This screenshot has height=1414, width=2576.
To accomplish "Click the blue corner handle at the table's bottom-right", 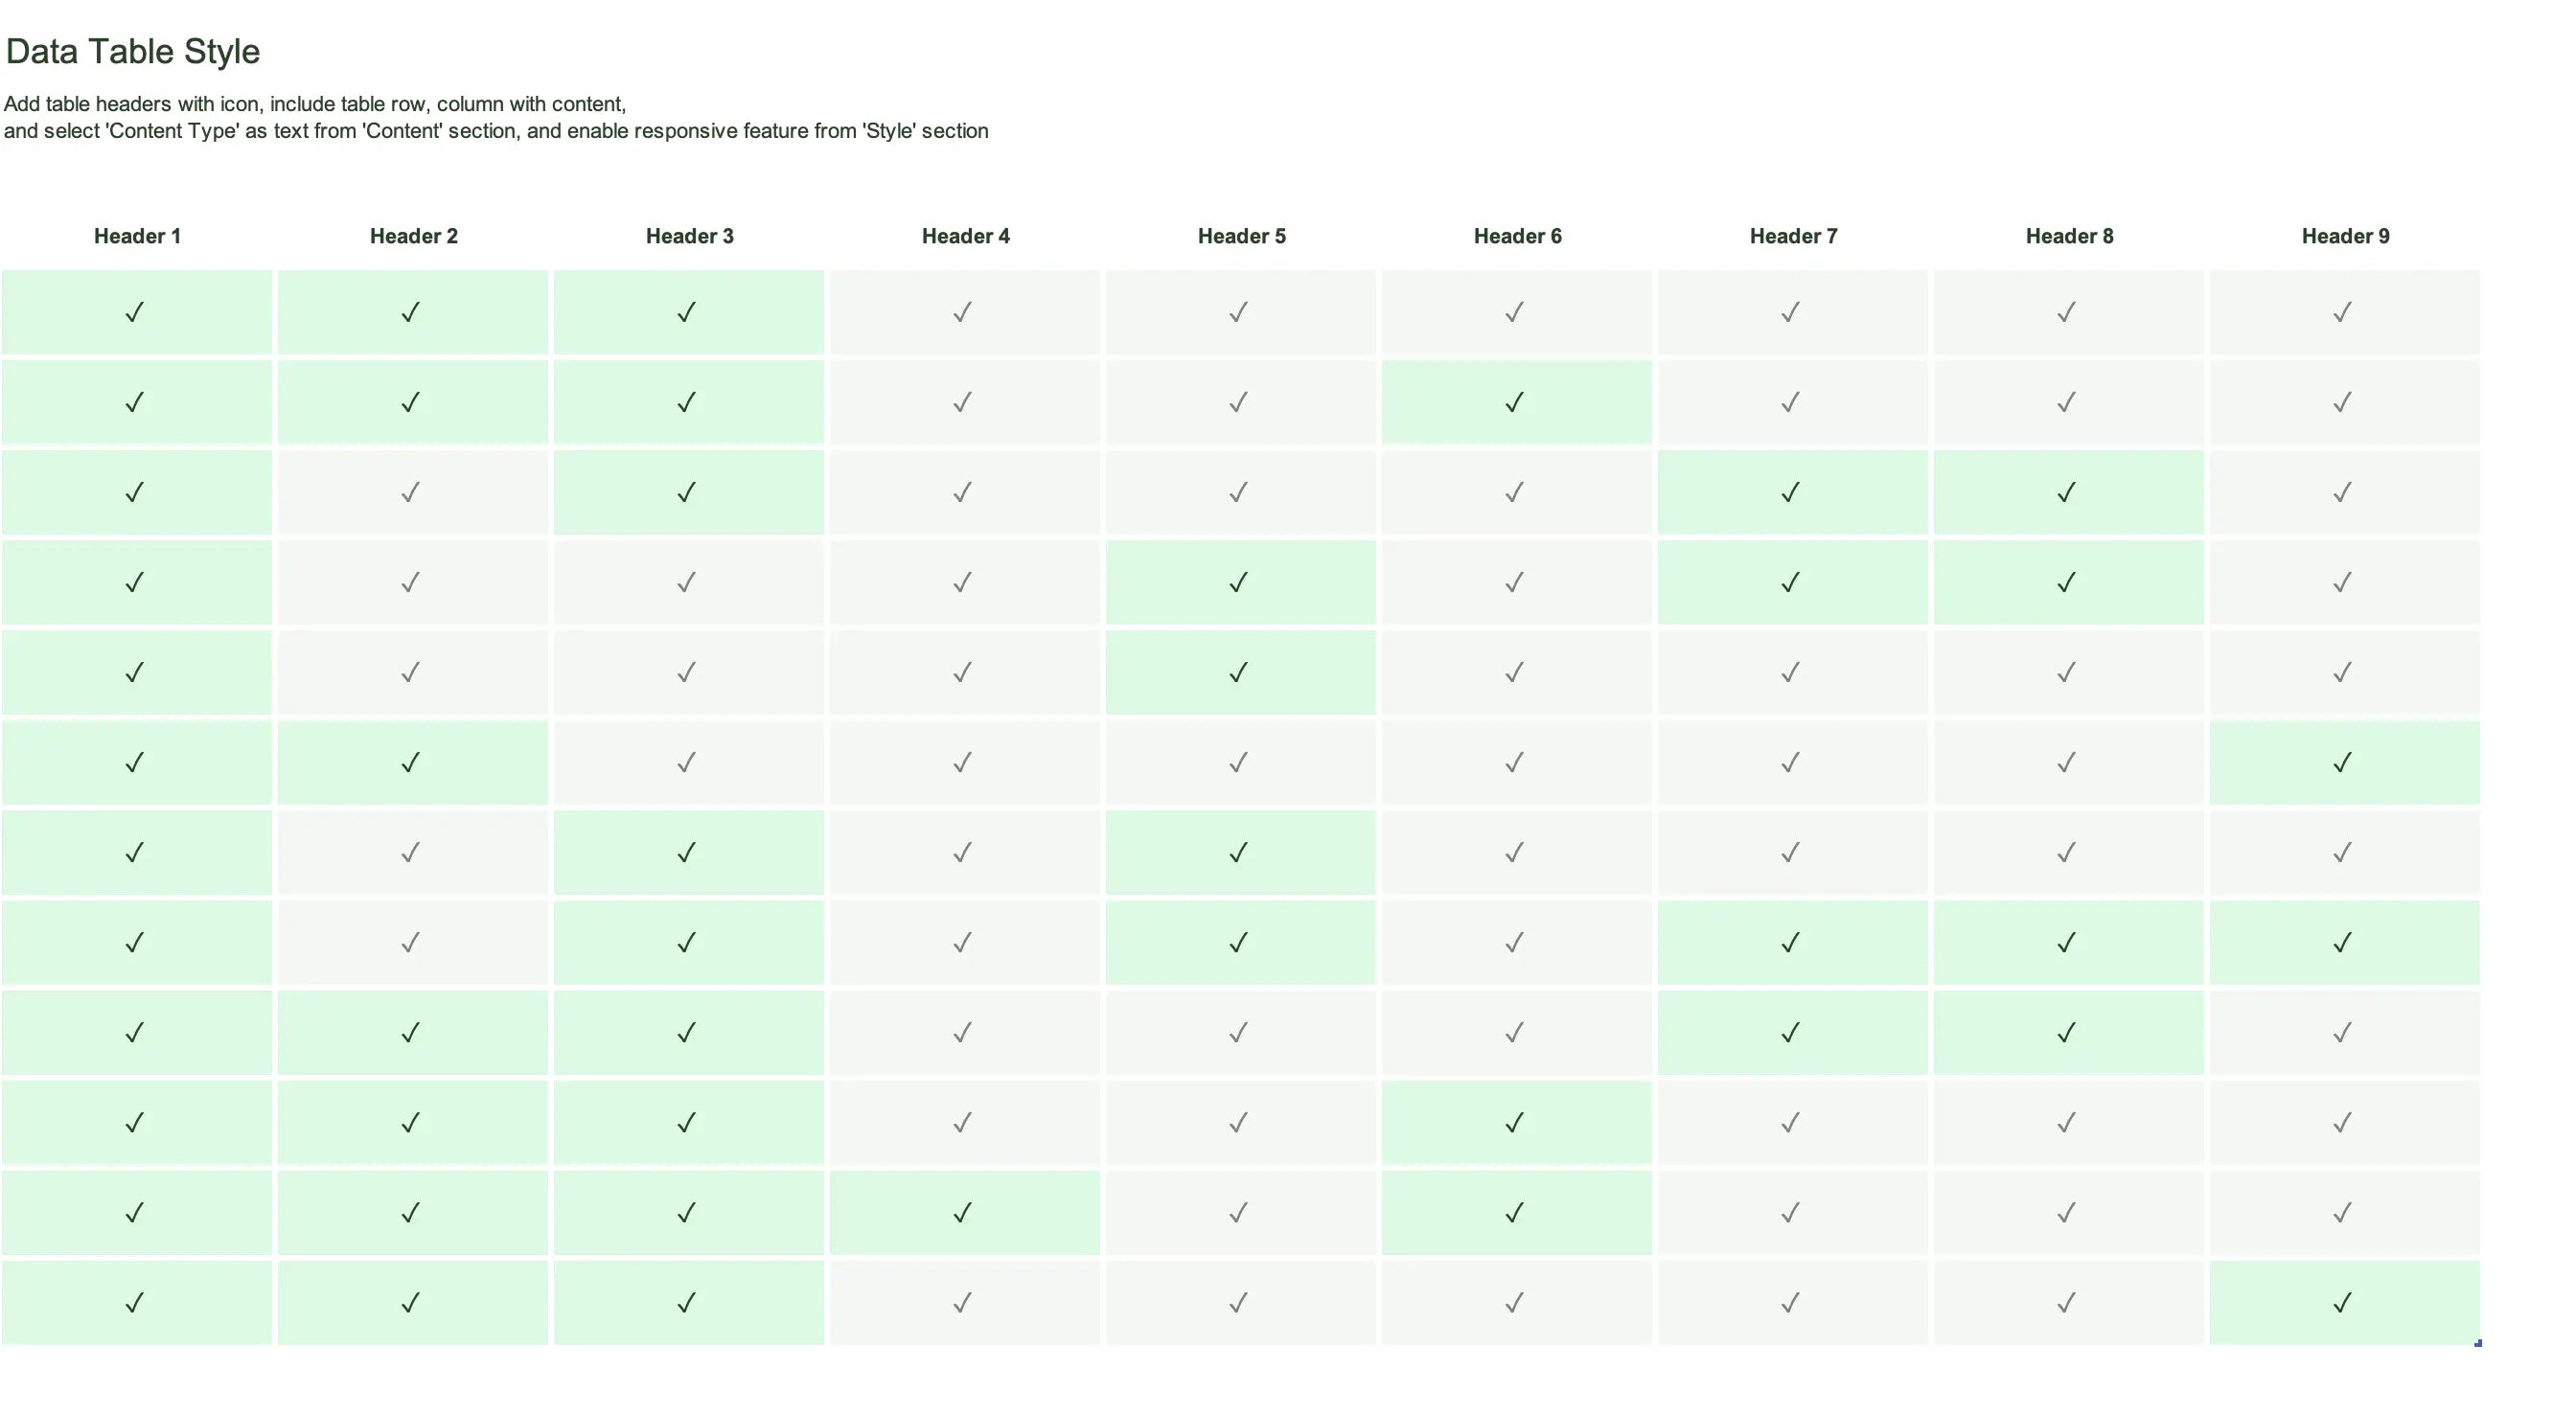I will coord(2478,1343).
